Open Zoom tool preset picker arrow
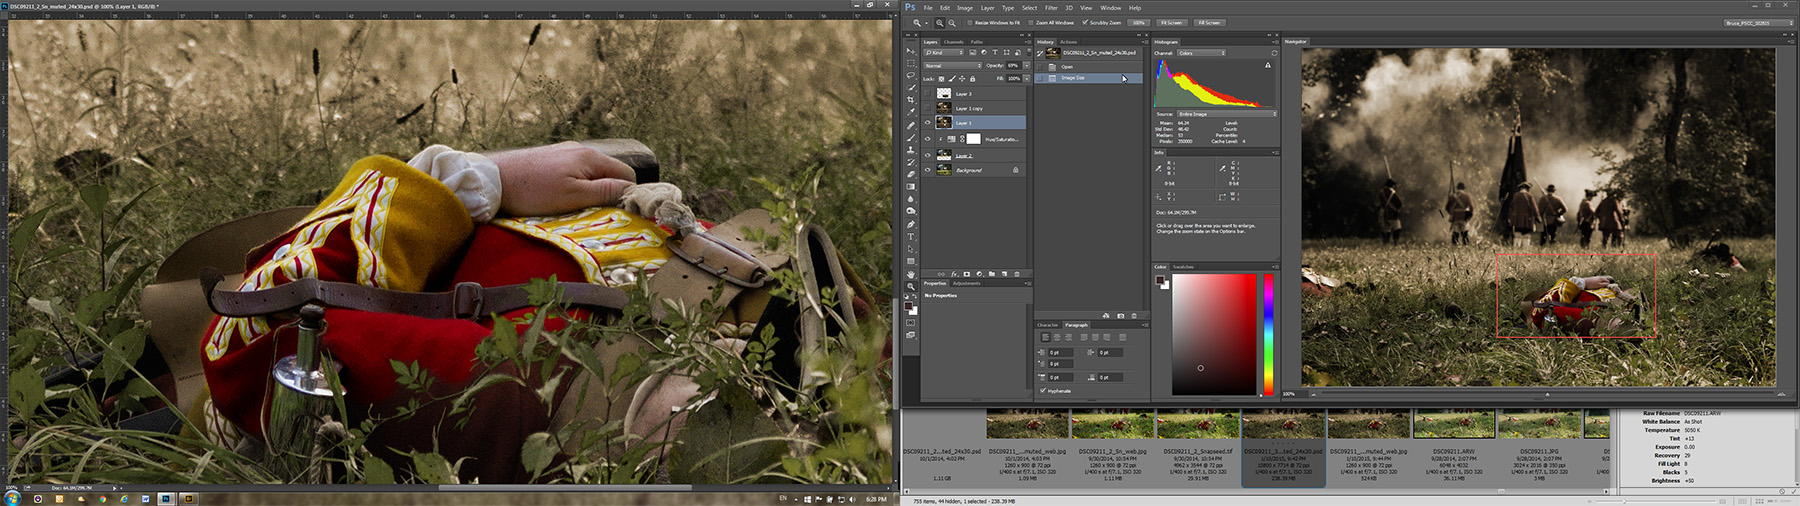This screenshot has width=1800, height=506. point(927,23)
